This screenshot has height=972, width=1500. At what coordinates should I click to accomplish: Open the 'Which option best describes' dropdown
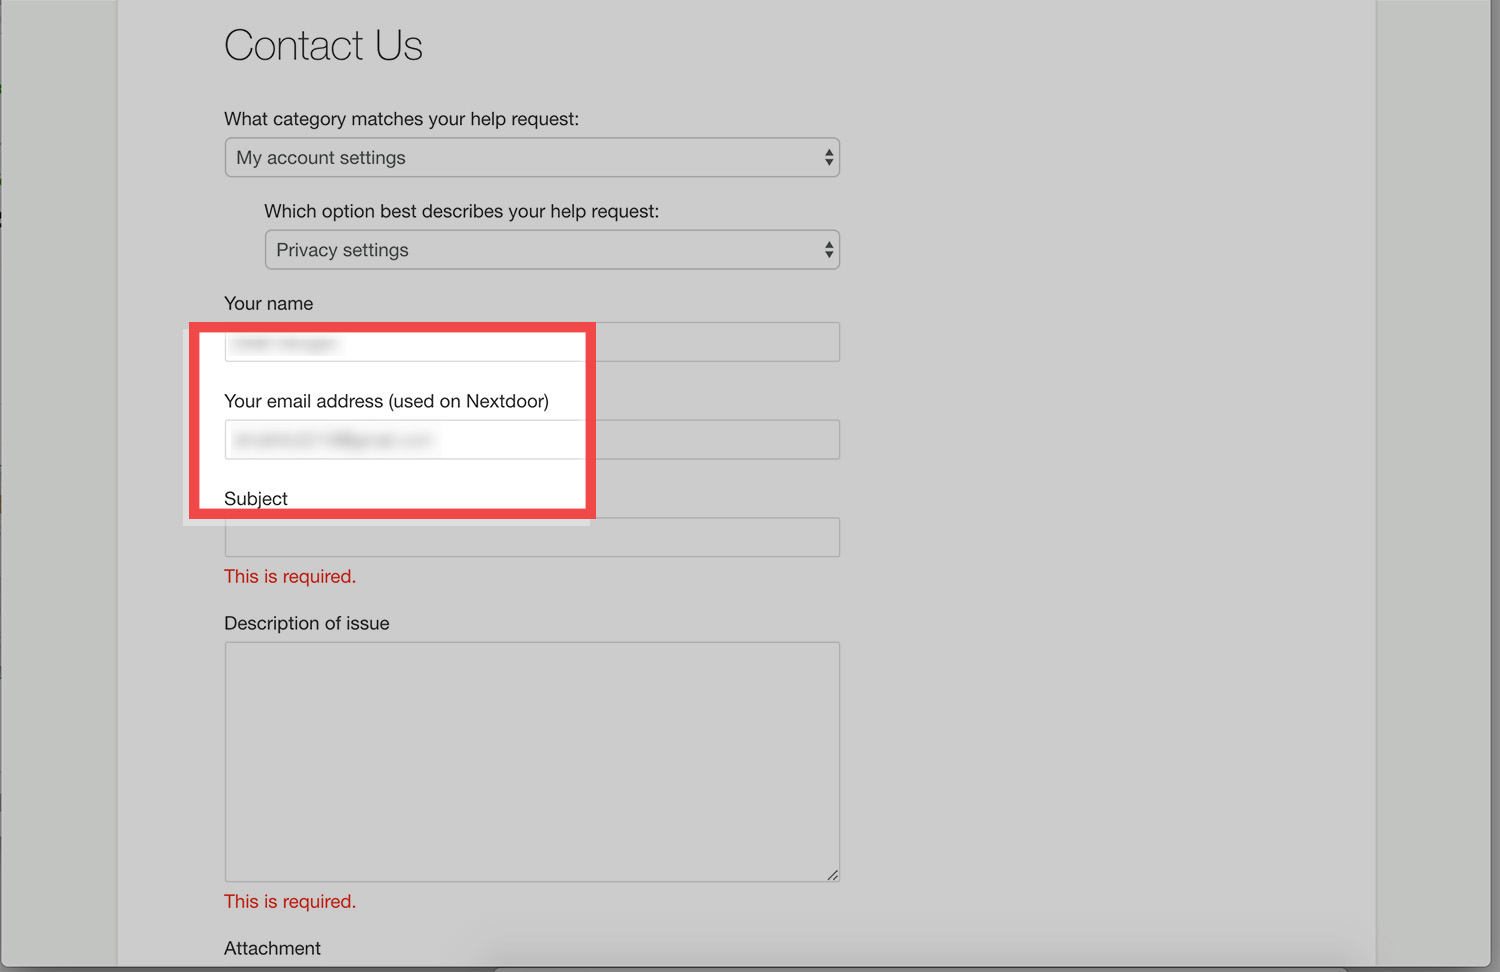[x=552, y=249]
